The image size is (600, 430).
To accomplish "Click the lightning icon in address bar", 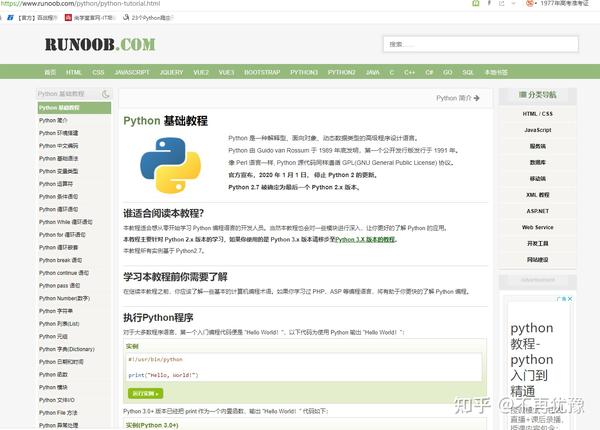I will [x=489, y=3].
